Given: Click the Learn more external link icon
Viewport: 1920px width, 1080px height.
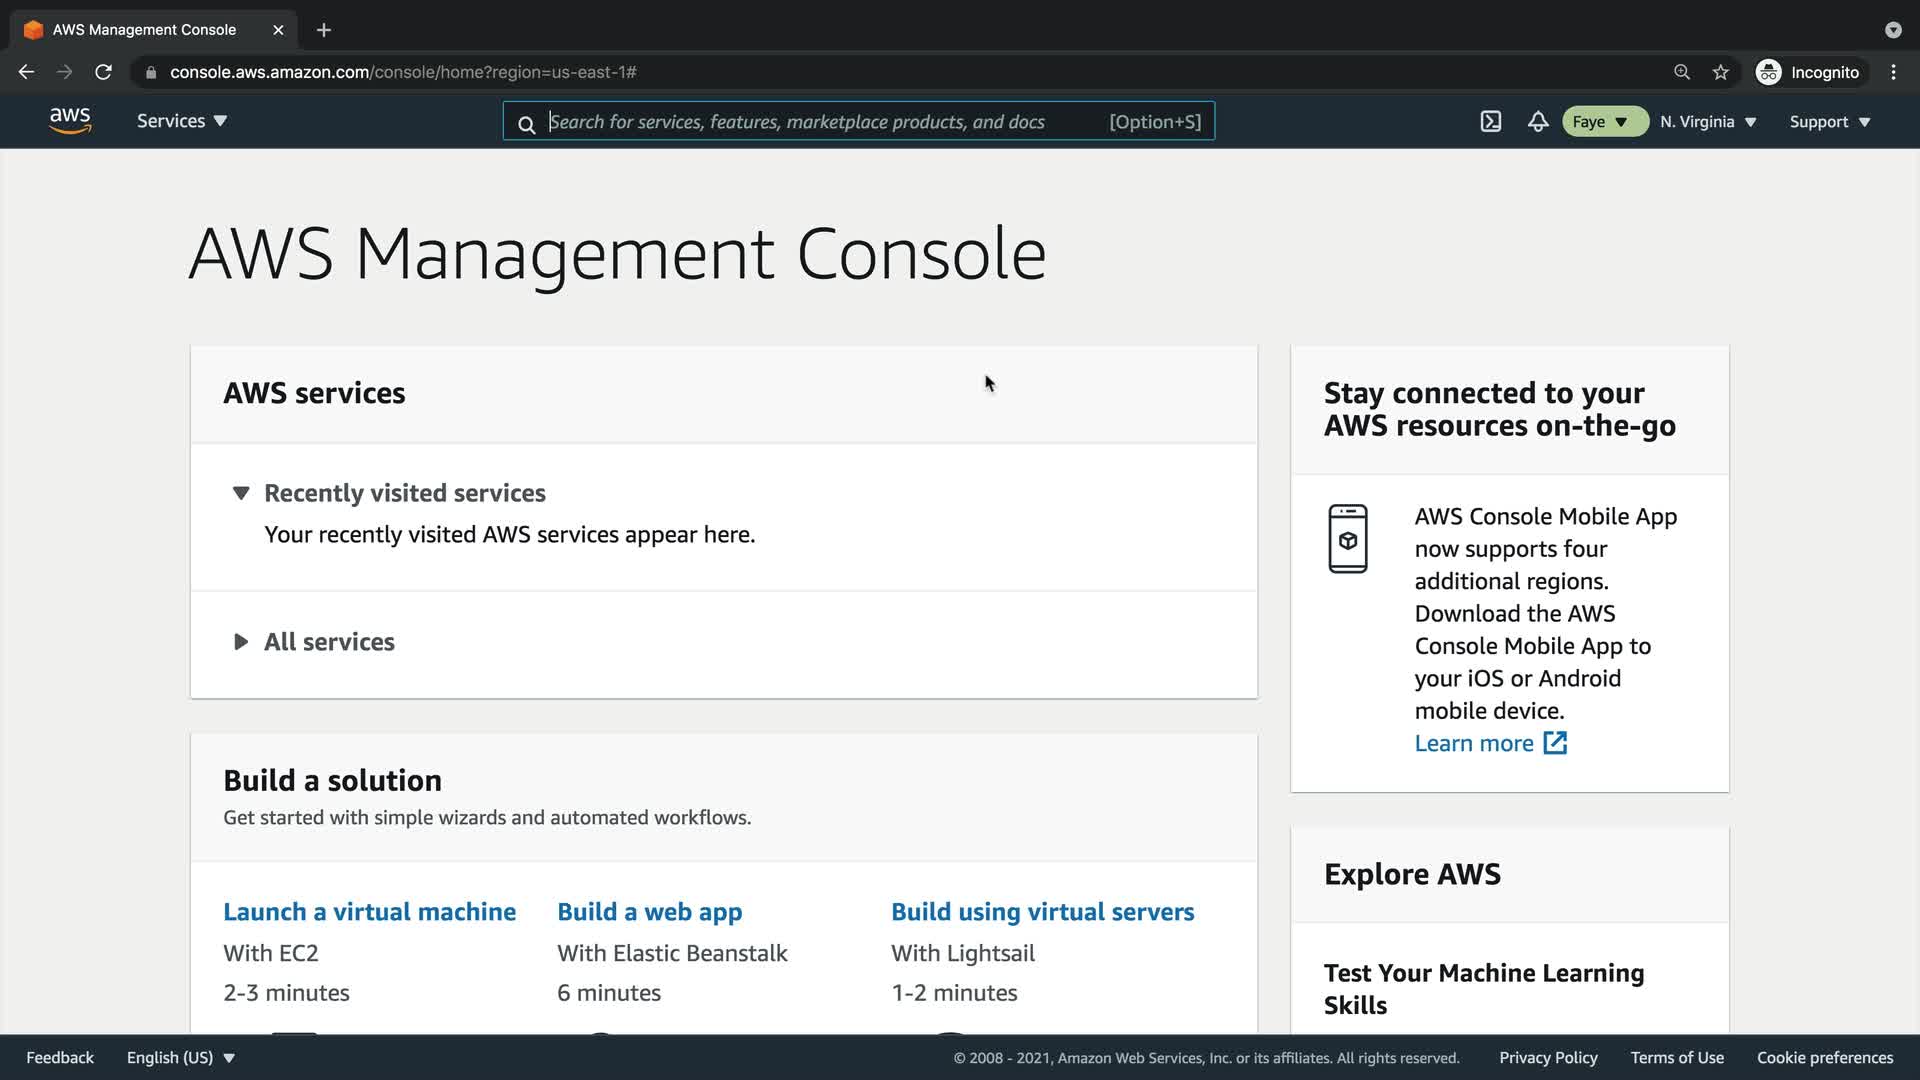Looking at the screenshot, I should (x=1555, y=743).
